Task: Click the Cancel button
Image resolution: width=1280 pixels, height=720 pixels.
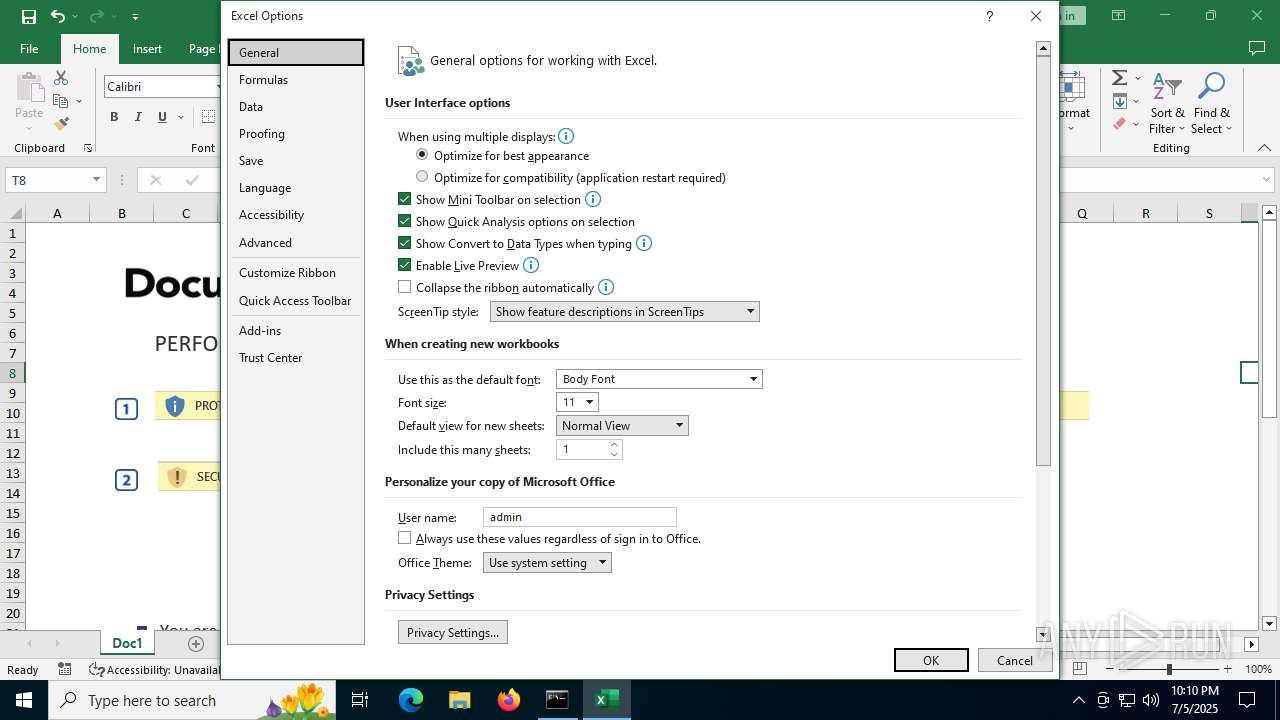Action: pyautogui.click(x=1014, y=660)
